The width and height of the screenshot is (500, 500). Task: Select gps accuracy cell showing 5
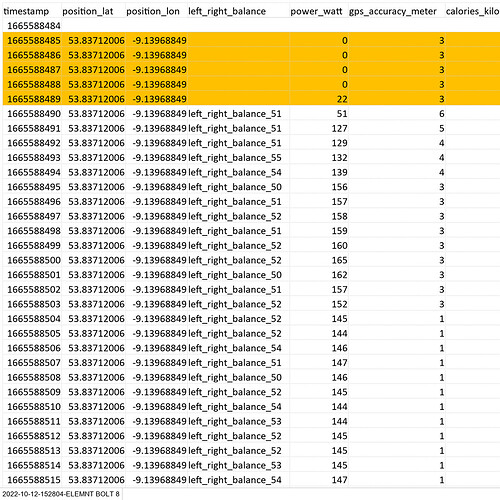pos(397,128)
